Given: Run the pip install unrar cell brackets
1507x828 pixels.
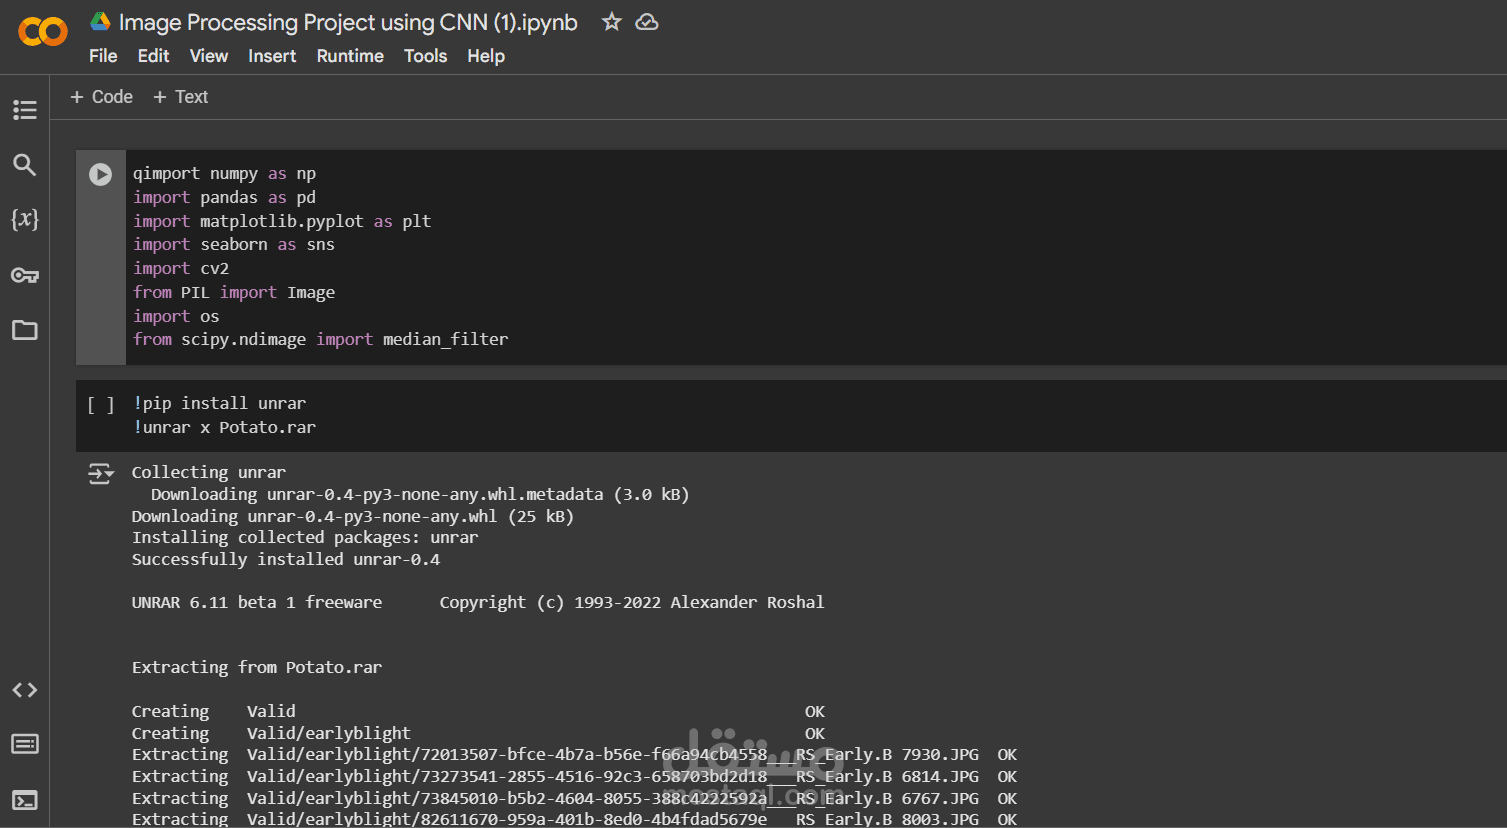Looking at the screenshot, I should [101, 404].
